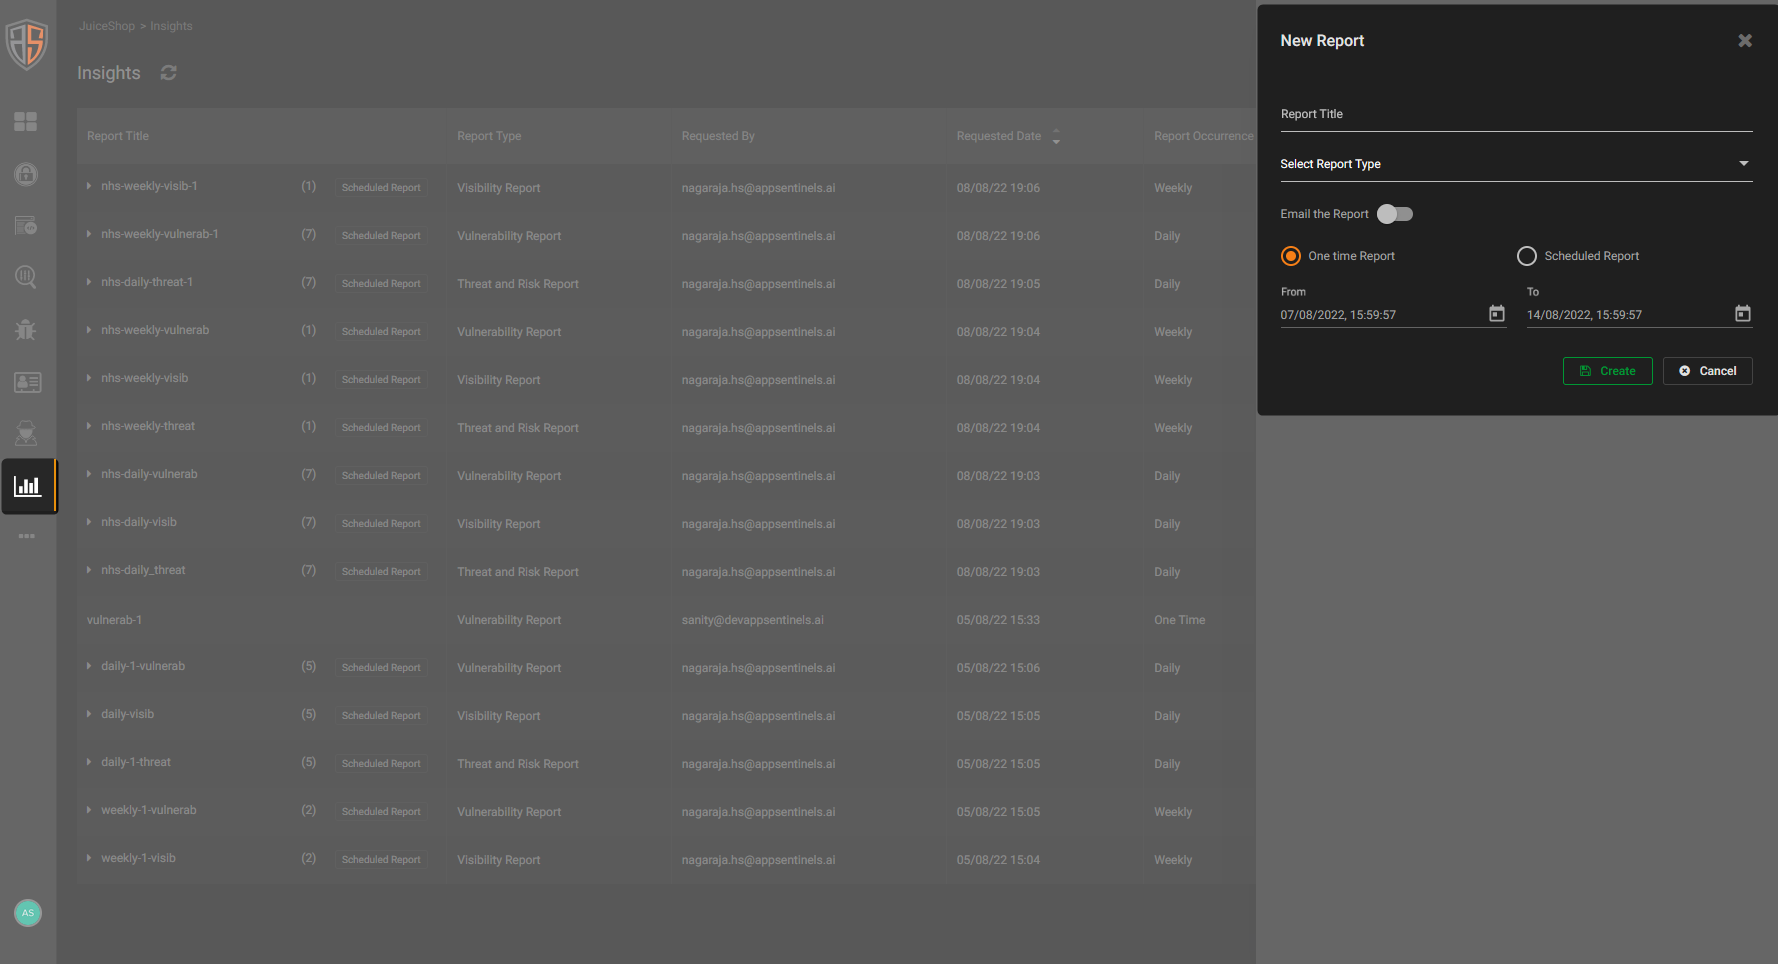Click the Cancel button
The image size is (1778, 964).
pyautogui.click(x=1707, y=371)
